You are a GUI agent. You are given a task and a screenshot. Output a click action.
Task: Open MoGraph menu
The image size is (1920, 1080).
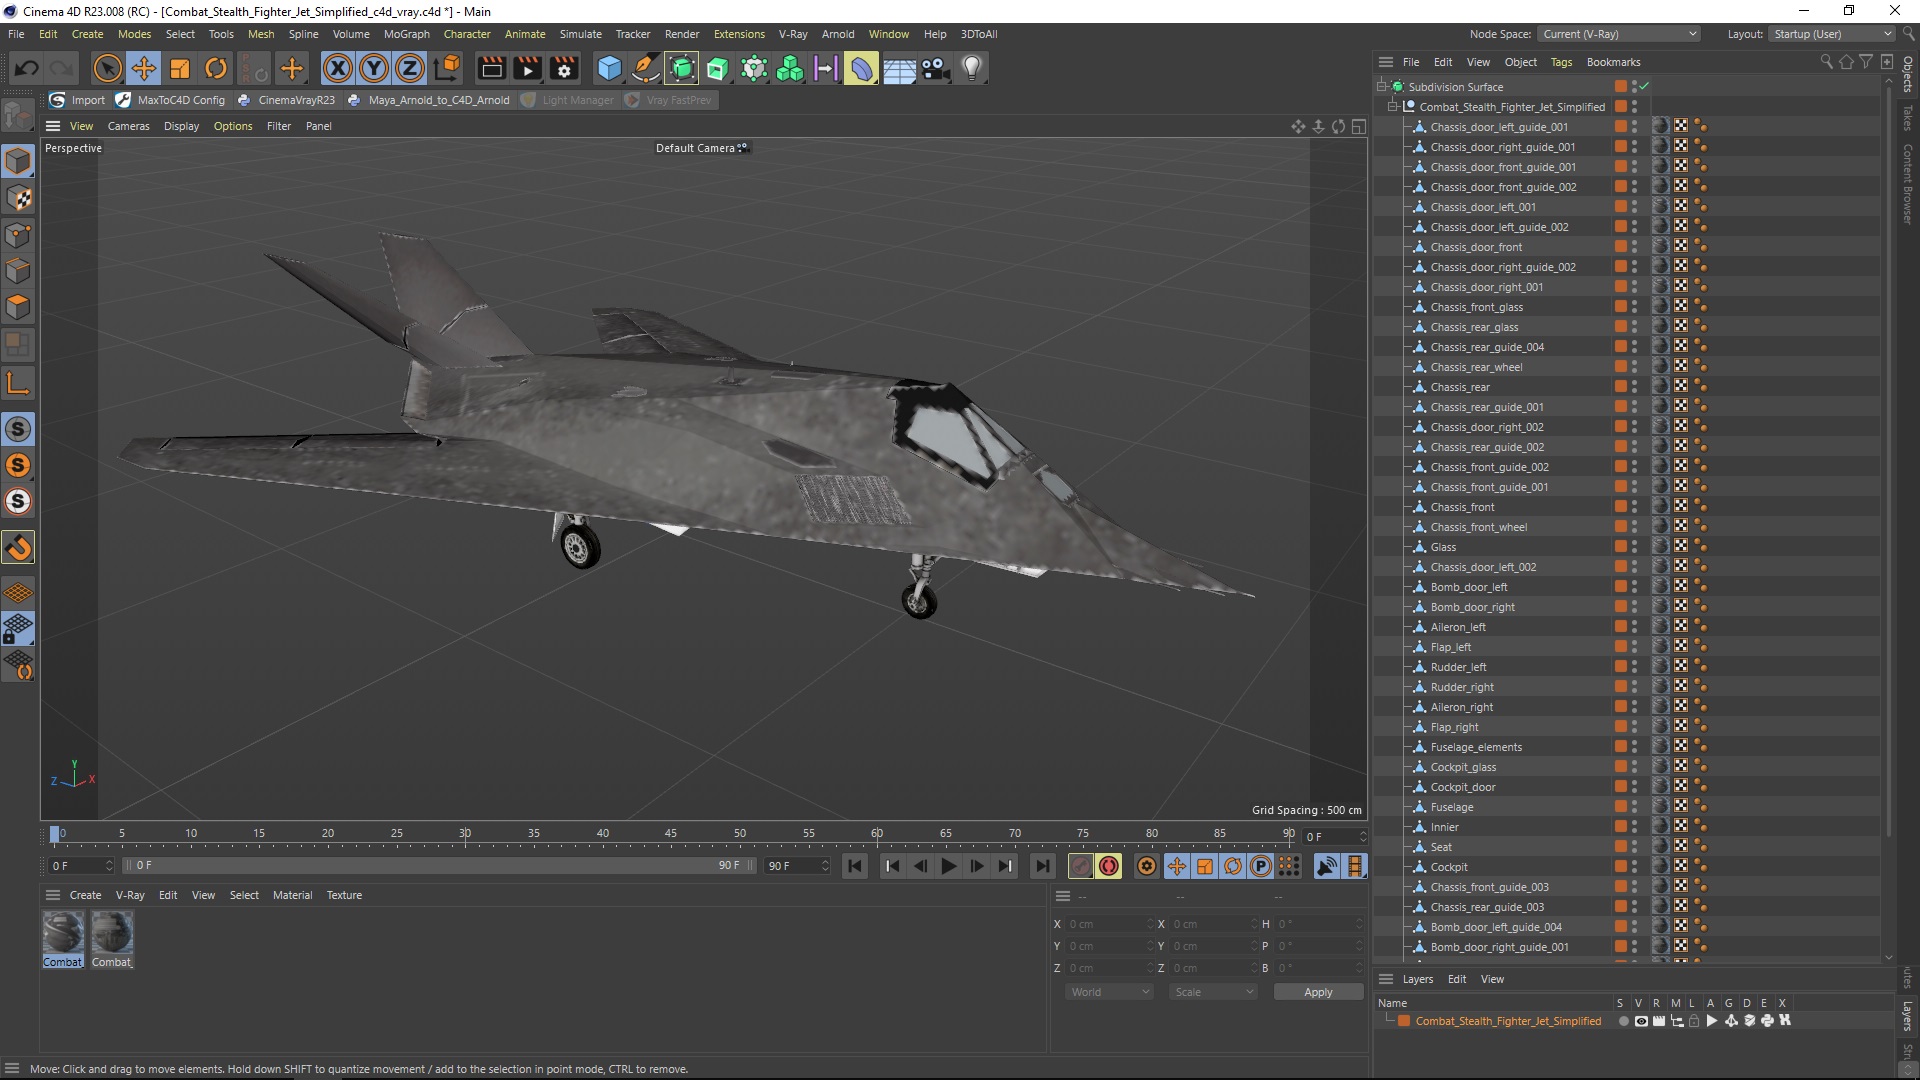[x=406, y=34]
